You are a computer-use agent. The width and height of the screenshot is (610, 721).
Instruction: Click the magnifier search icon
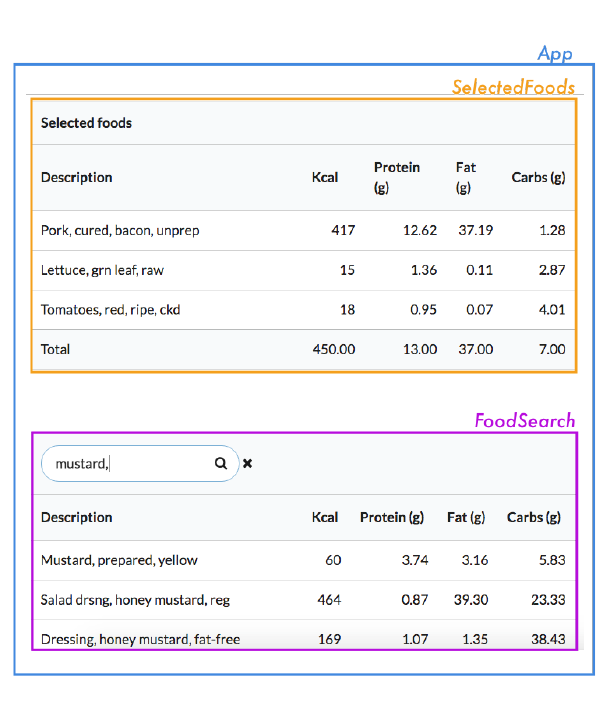(221, 464)
